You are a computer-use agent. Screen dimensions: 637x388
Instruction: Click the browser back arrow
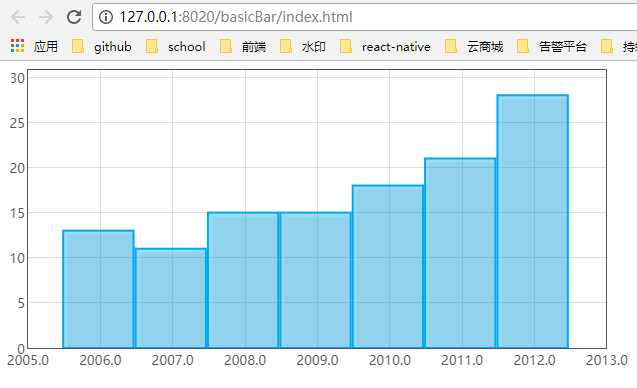18,17
